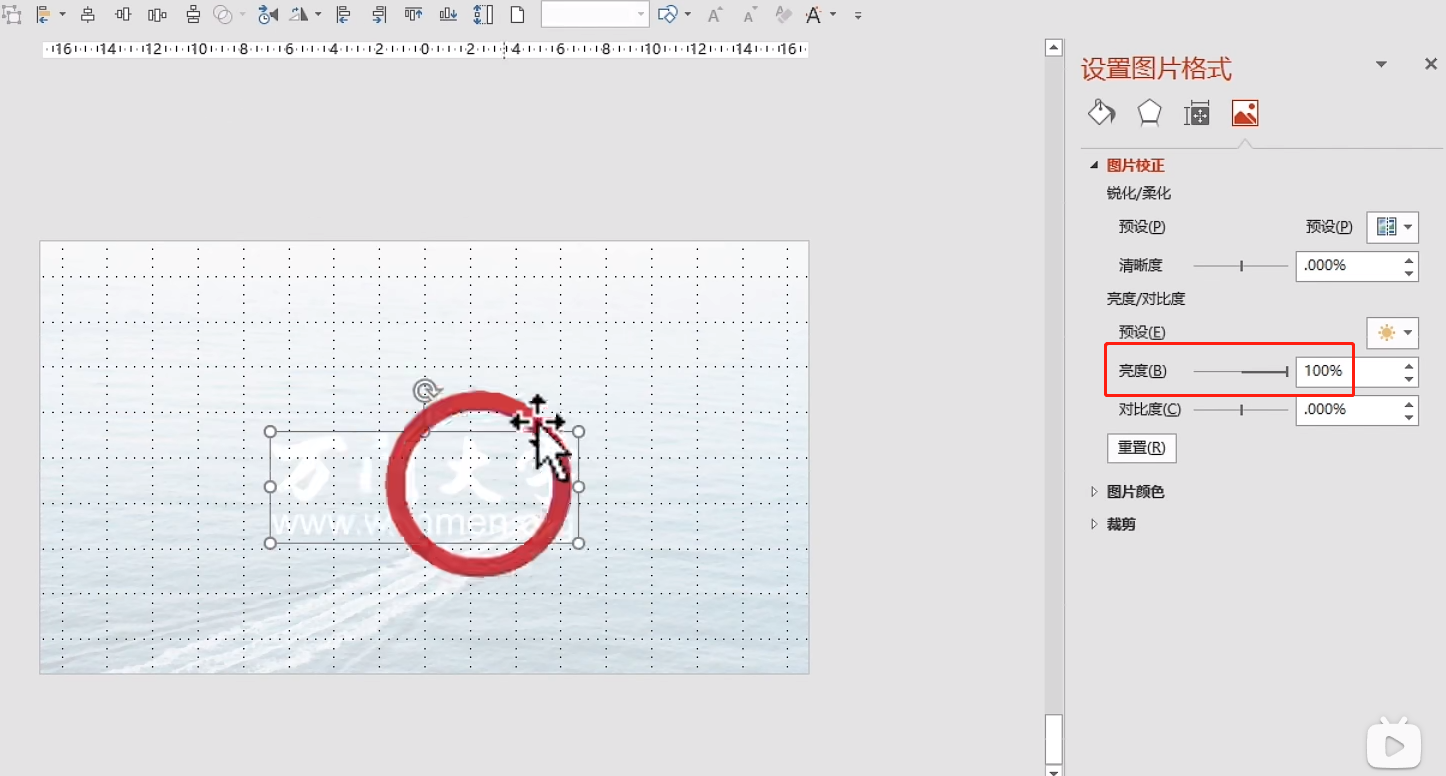This screenshot has height=776, width=1446.
Task: Increase 清晰度 with the up stepper
Action: click(1409, 259)
